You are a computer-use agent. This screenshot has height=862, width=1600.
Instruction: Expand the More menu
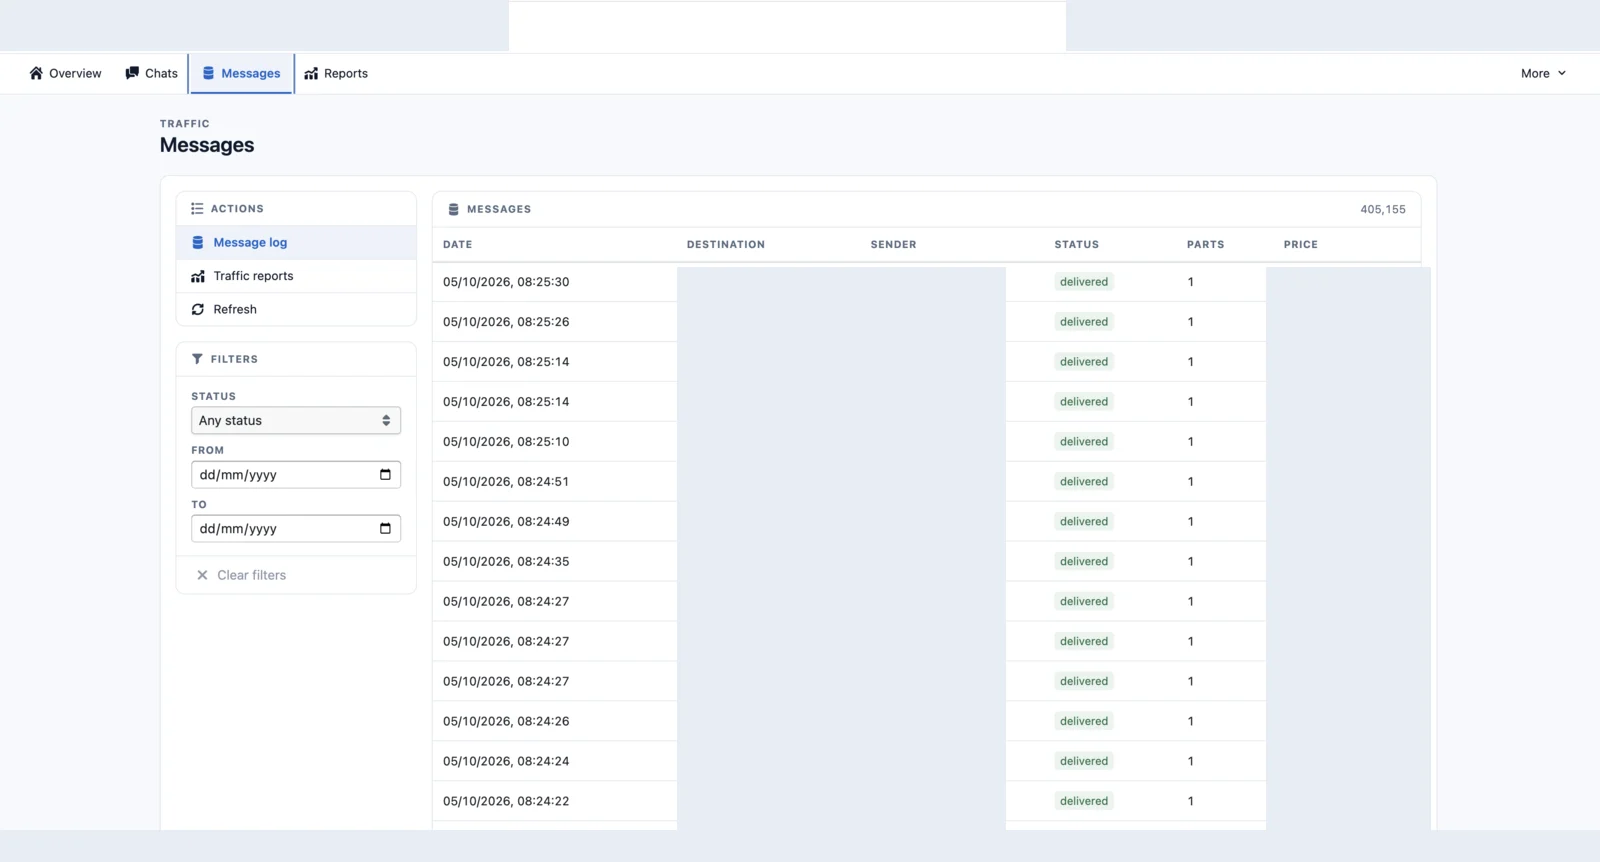click(1543, 73)
